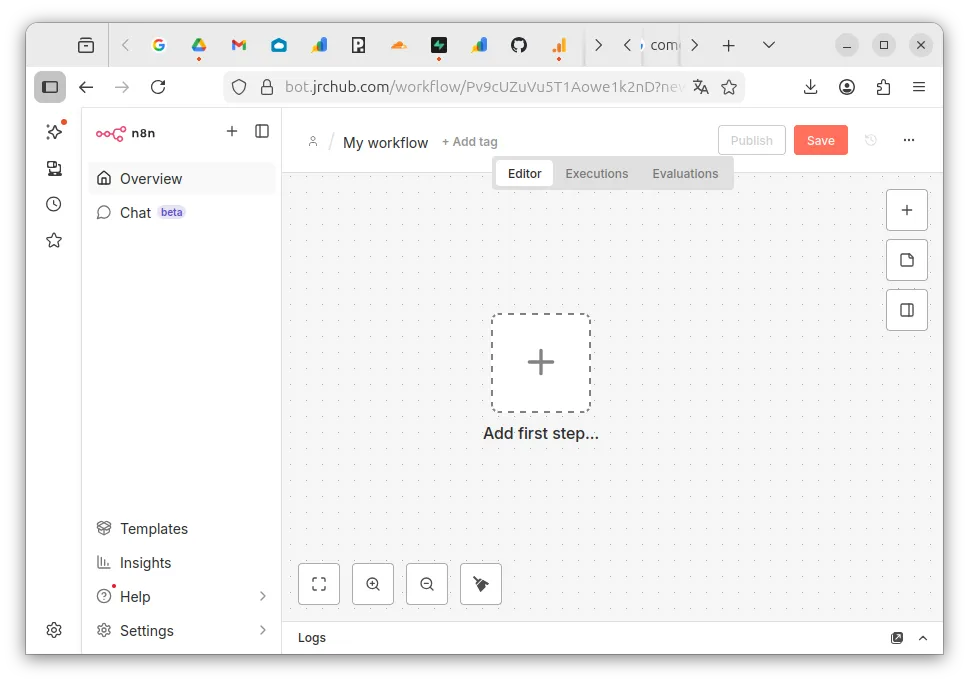Open workflow history clock icon
969x683 pixels.
(x=871, y=140)
